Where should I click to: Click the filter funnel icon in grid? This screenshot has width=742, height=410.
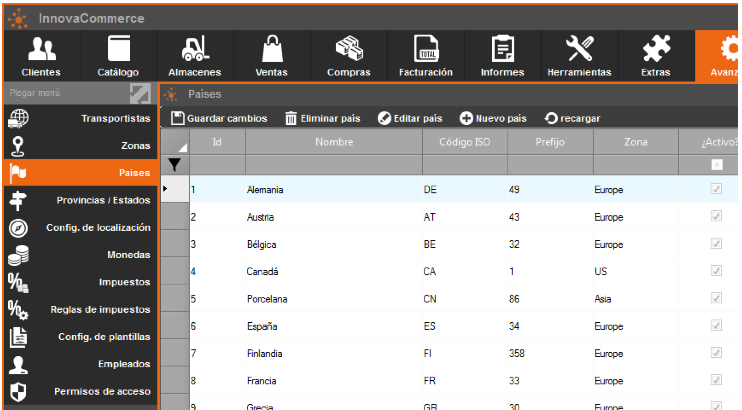coord(175,165)
